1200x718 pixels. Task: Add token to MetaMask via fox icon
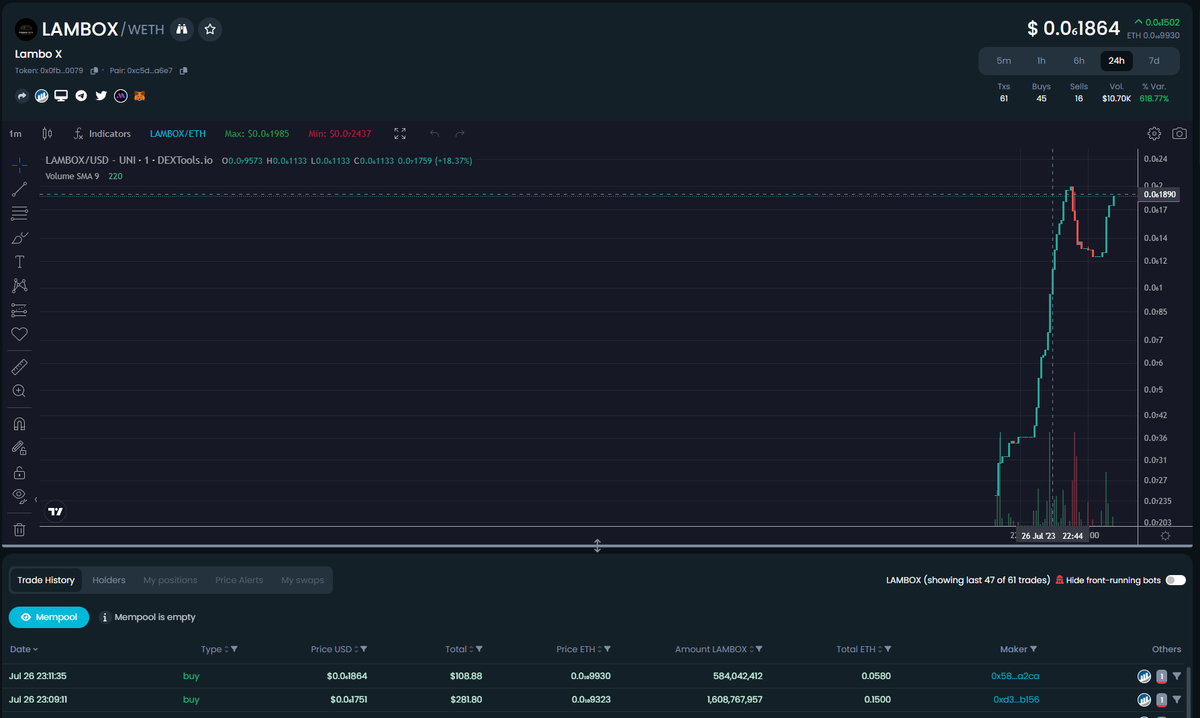141,96
